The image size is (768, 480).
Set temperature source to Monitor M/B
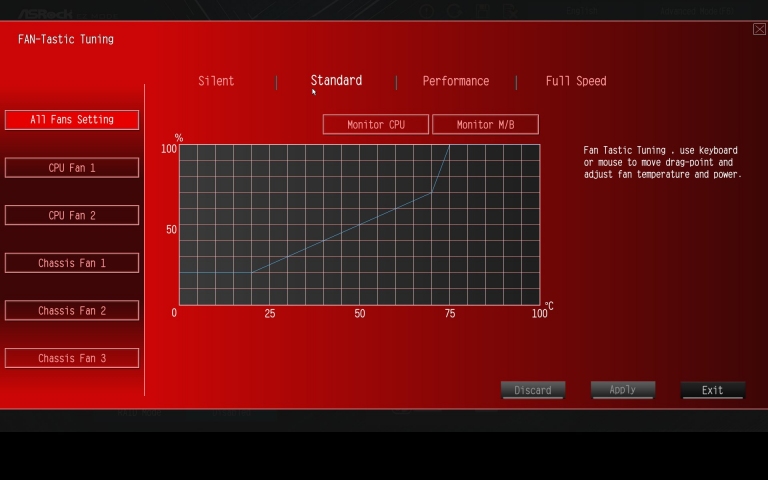pos(485,124)
